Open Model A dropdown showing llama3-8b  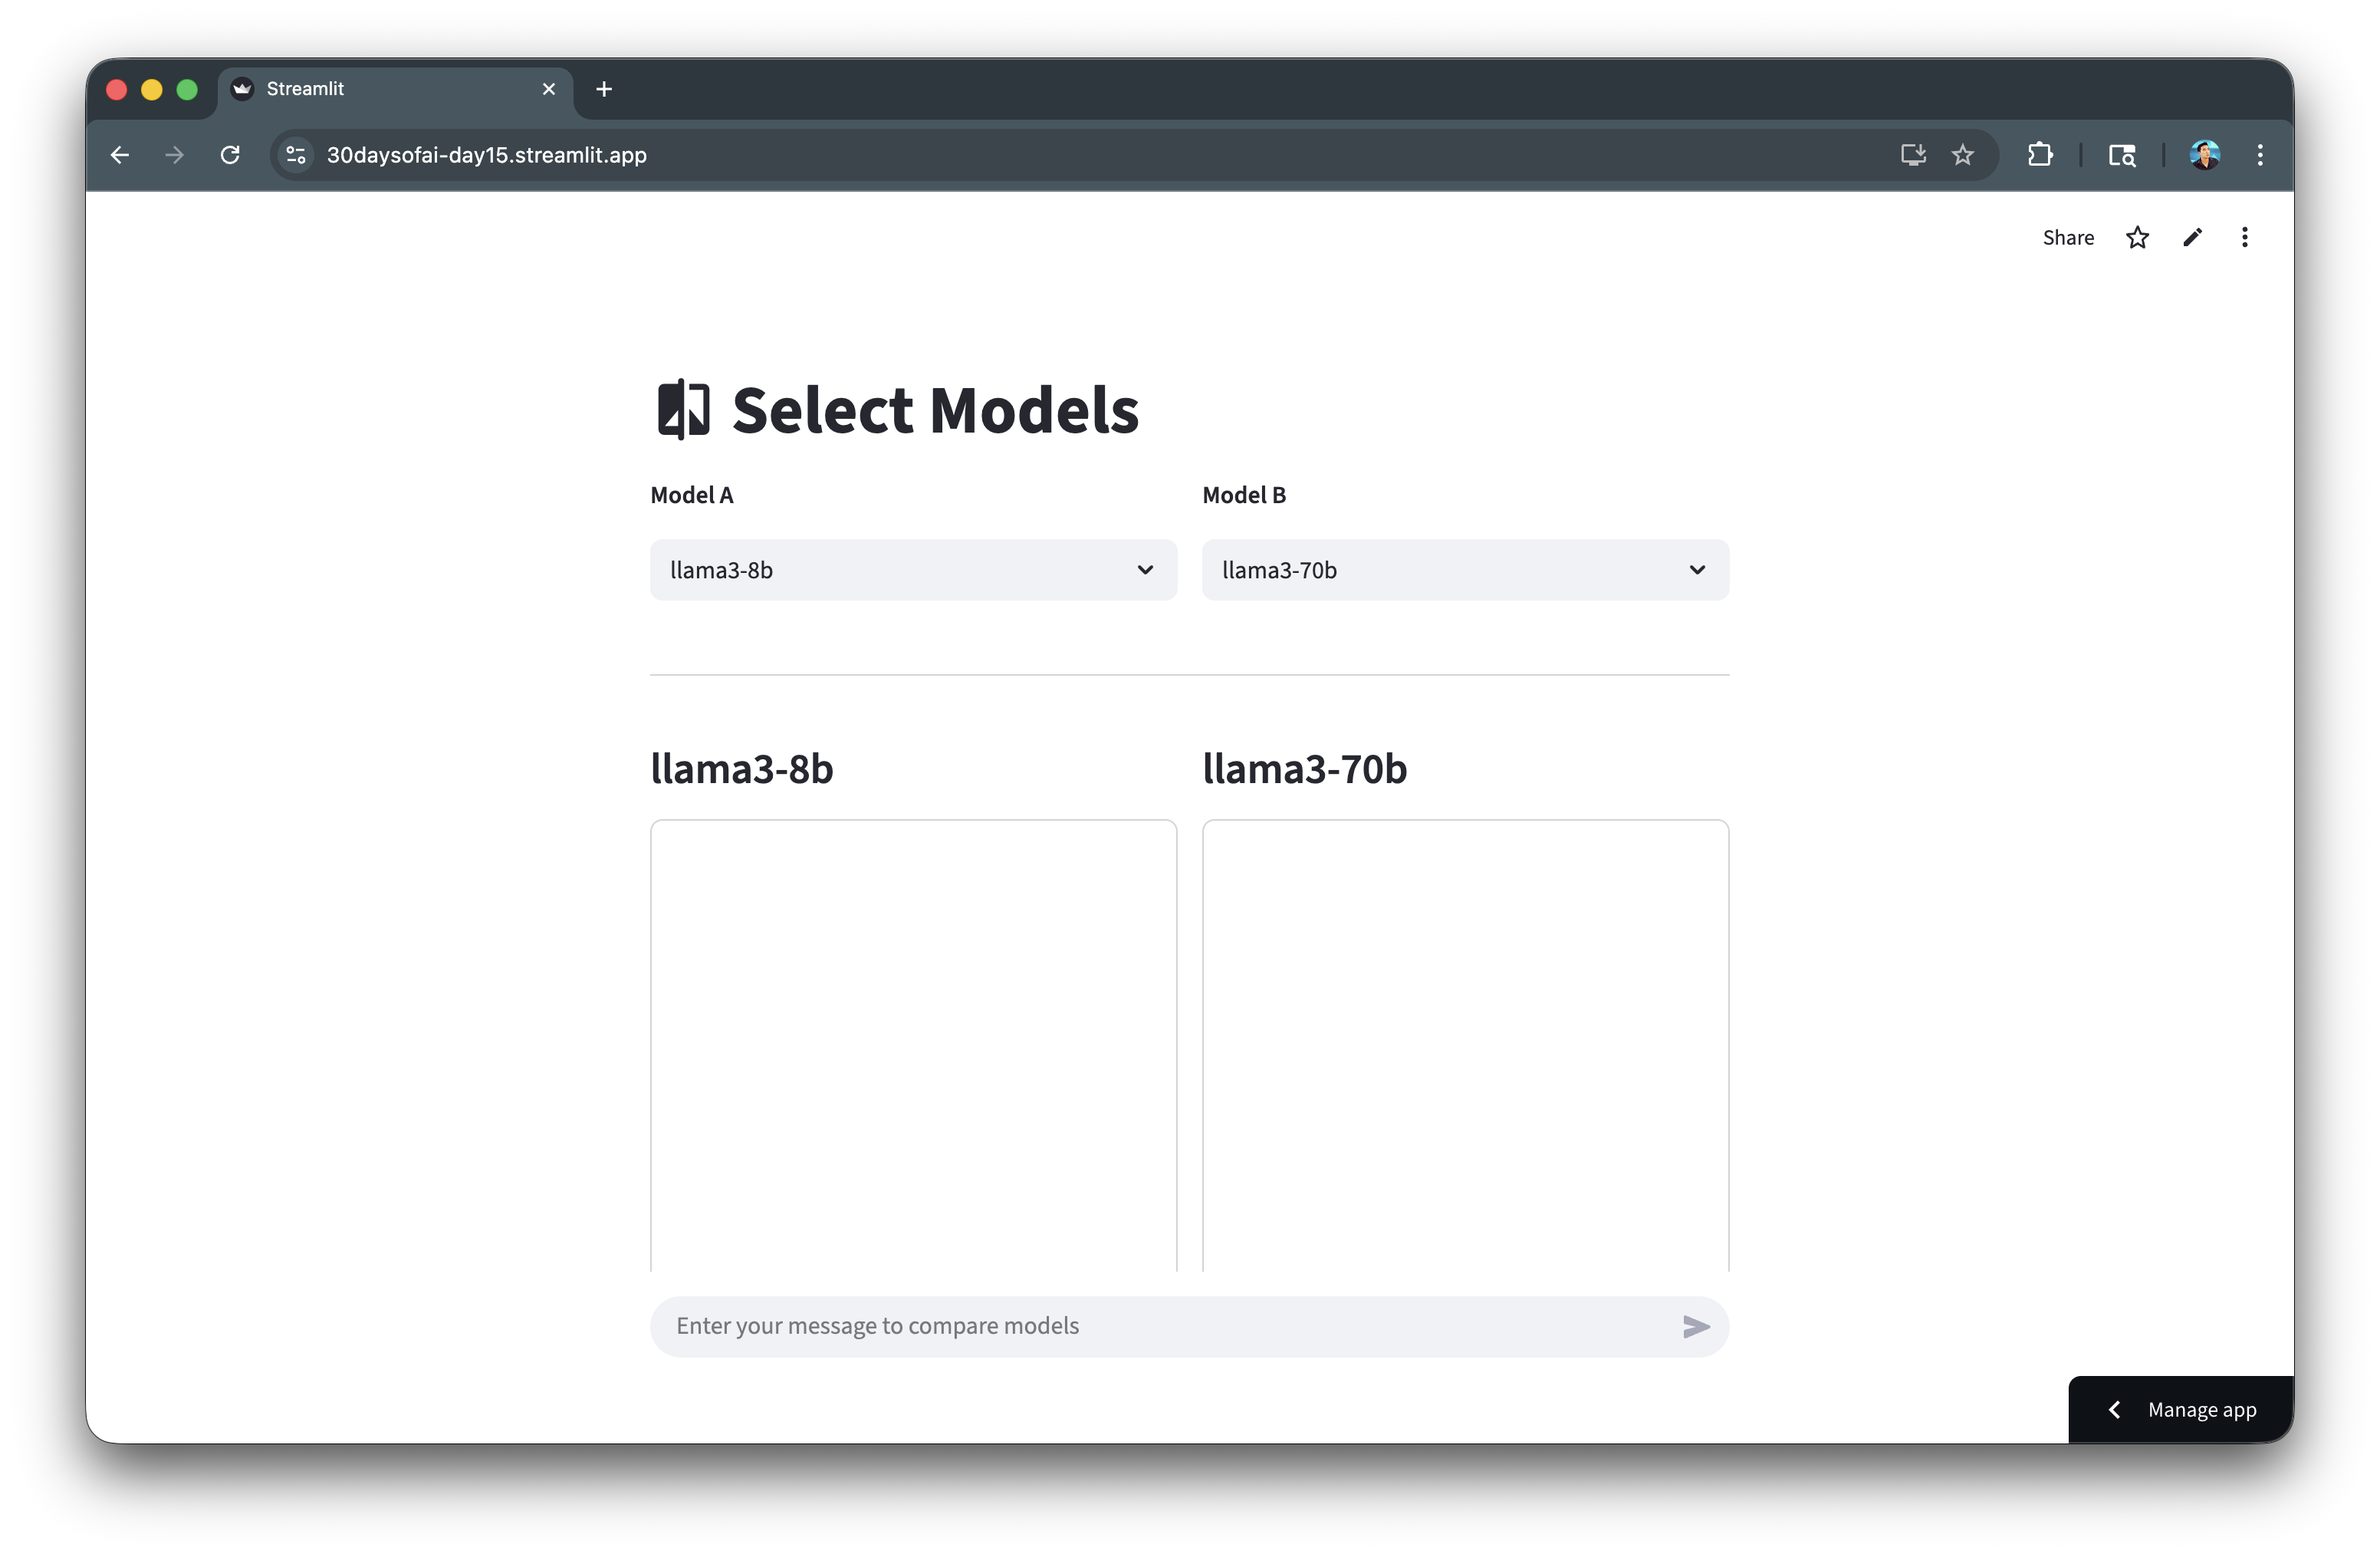click(x=913, y=570)
